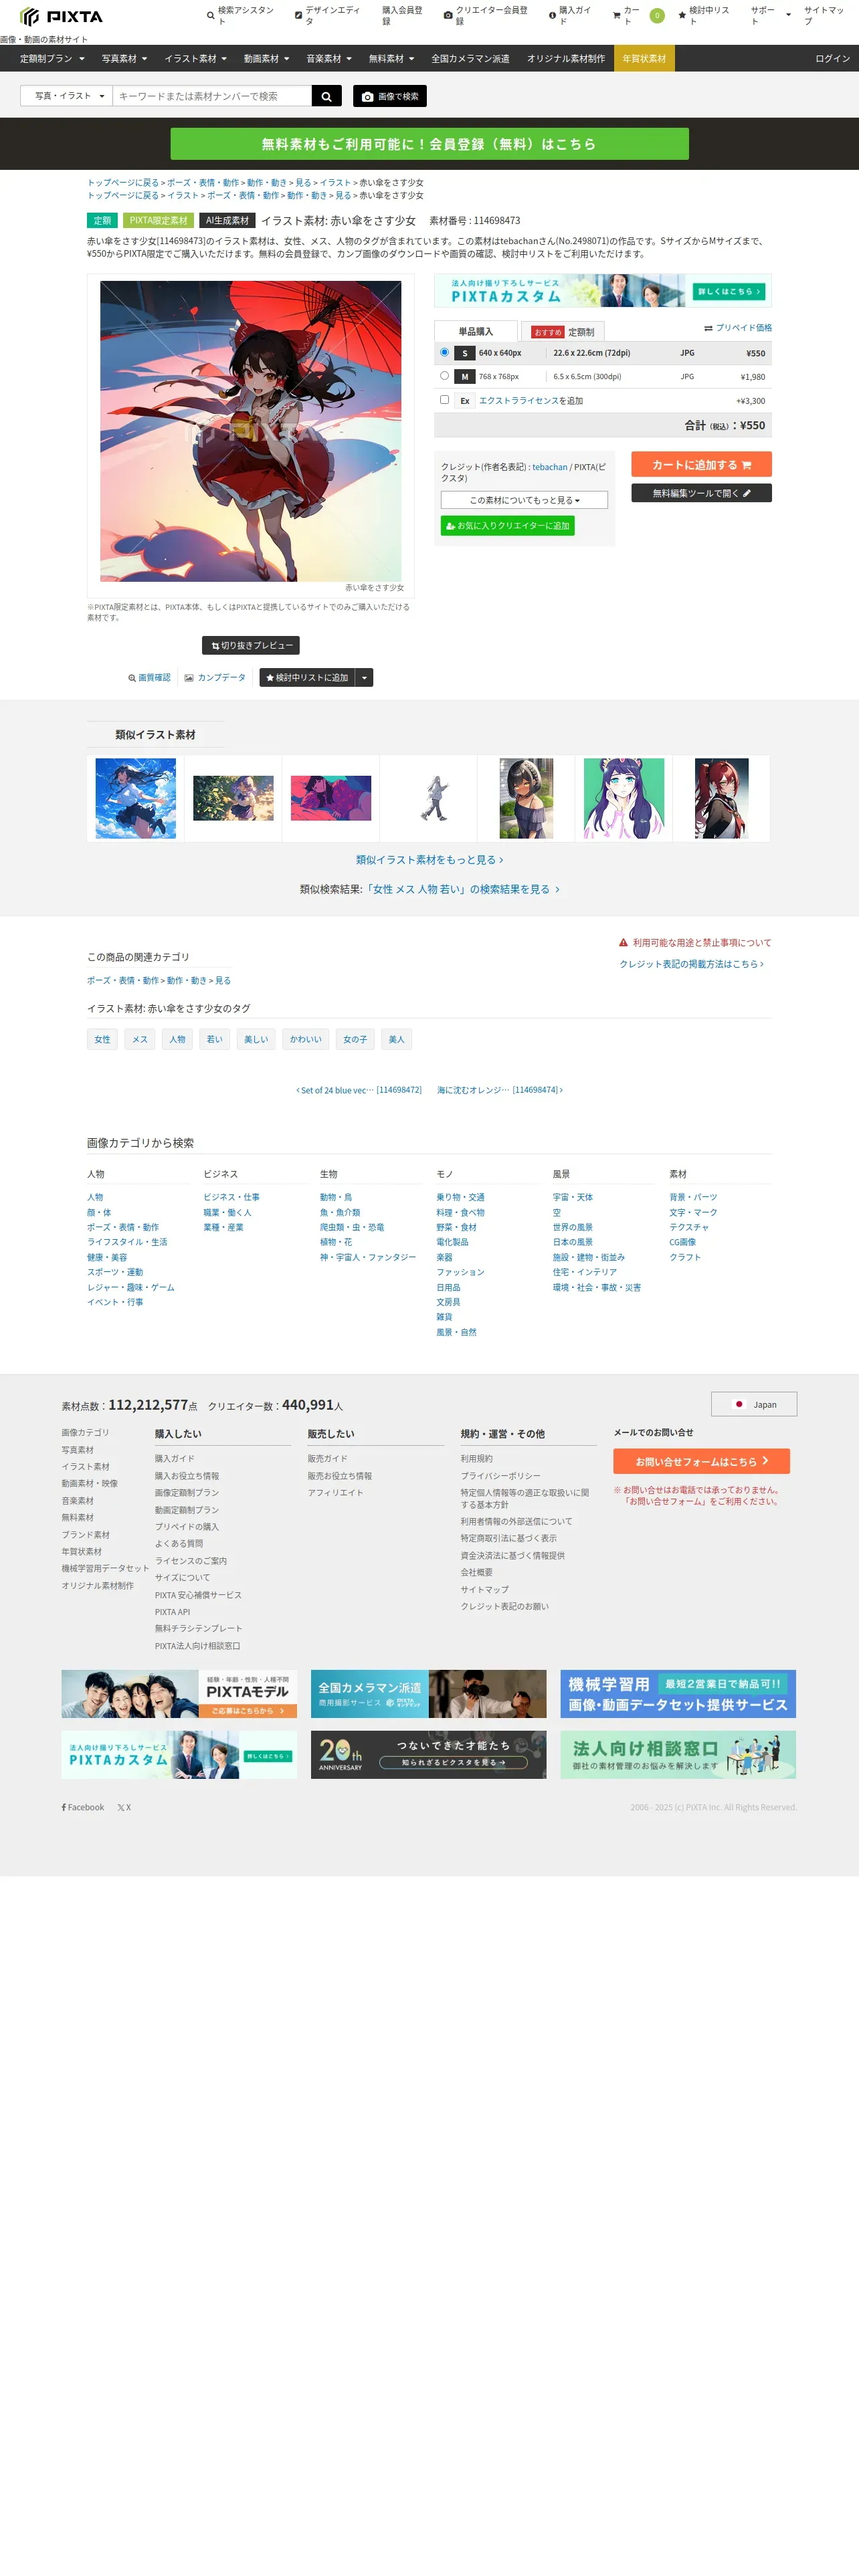This screenshot has height=2576, width=859.
Task: Select the 女の子 tag
Action: click(355, 1039)
